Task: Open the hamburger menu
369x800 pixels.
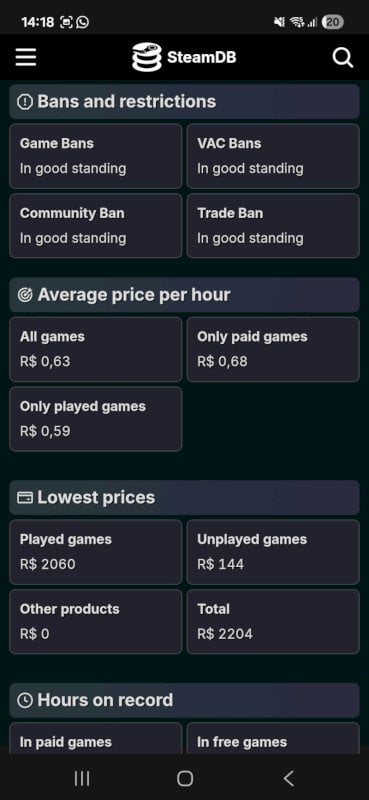Action: (x=26, y=58)
